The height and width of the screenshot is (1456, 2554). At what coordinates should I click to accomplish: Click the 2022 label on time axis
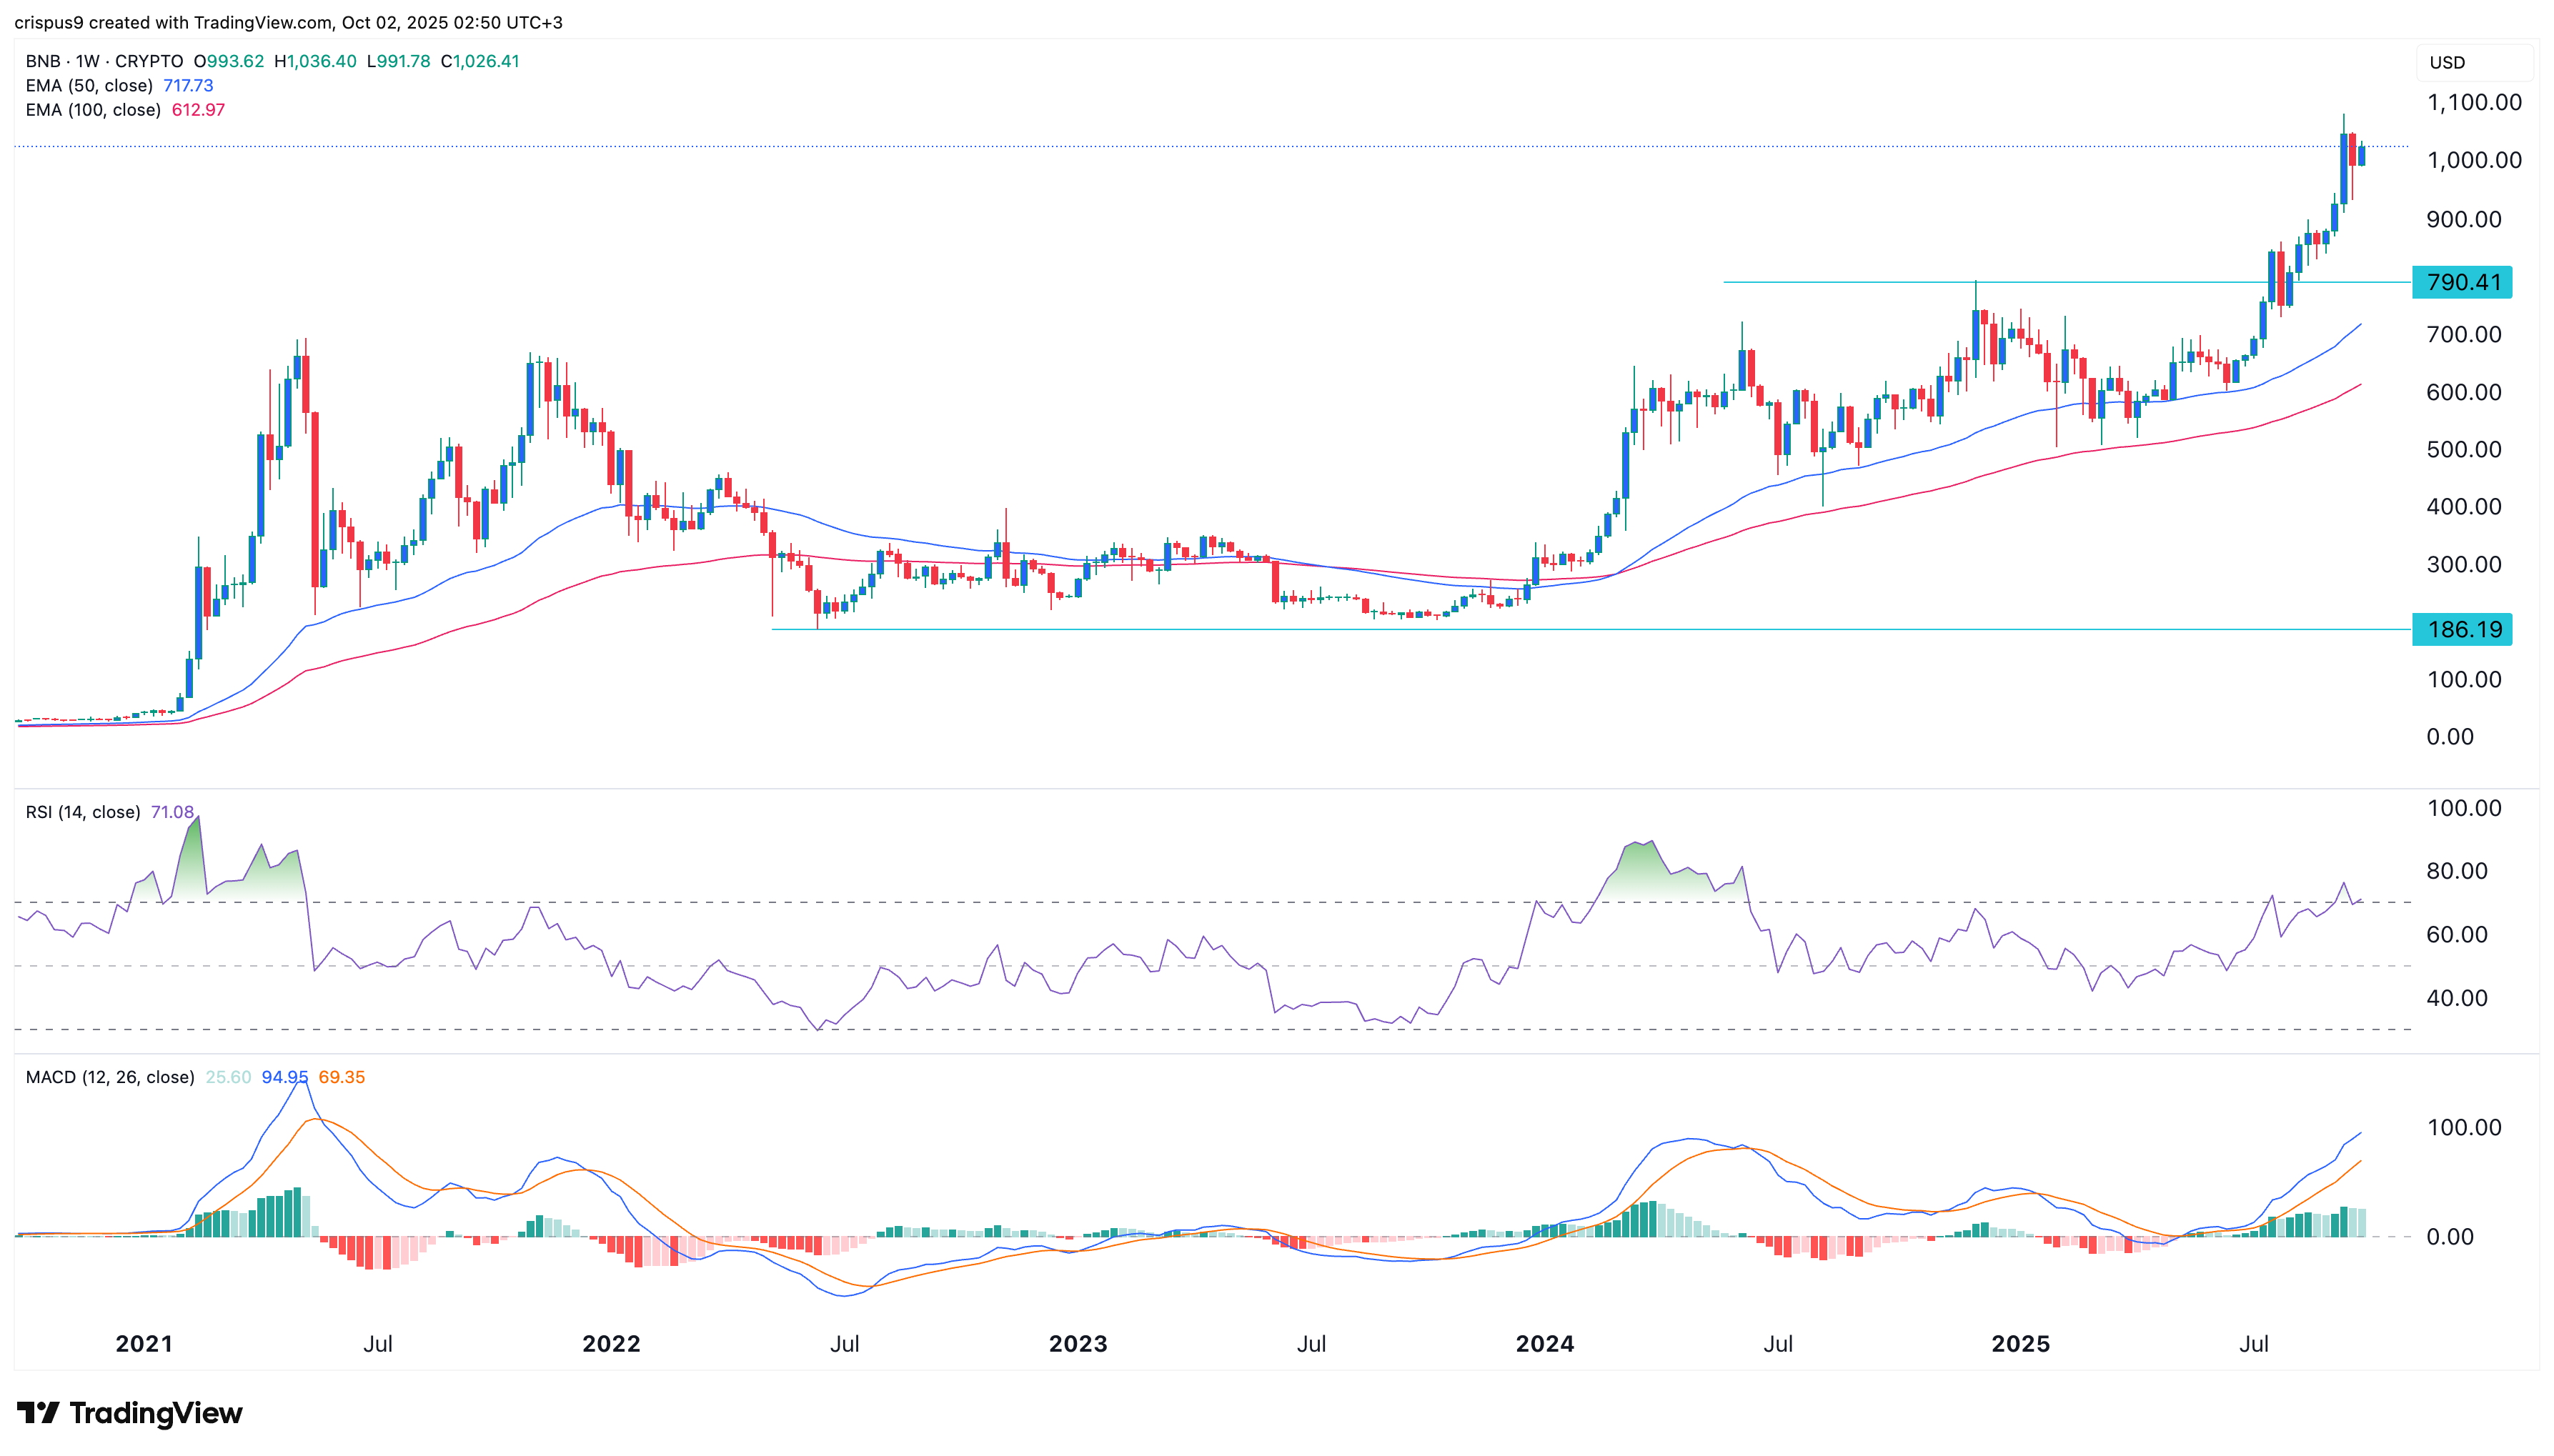pos(611,1343)
